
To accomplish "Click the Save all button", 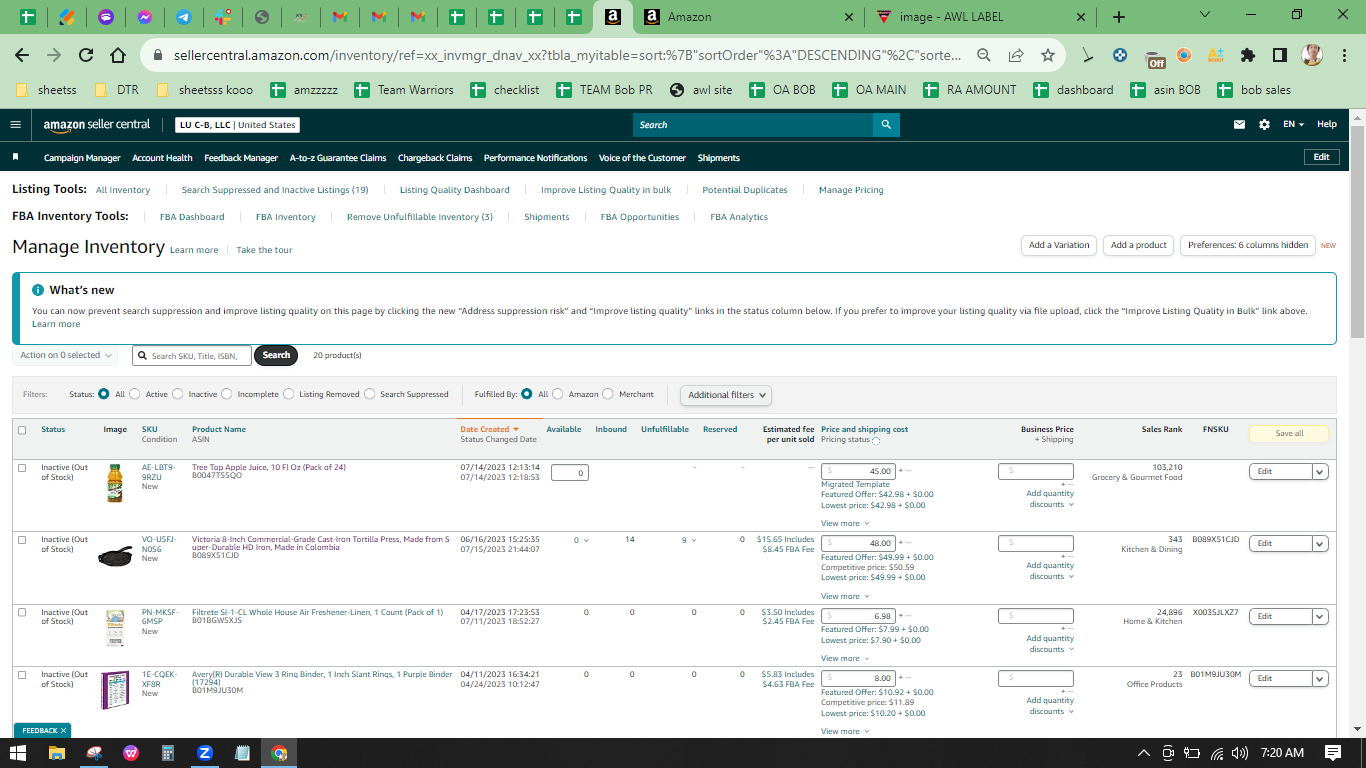I will point(1289,433).
